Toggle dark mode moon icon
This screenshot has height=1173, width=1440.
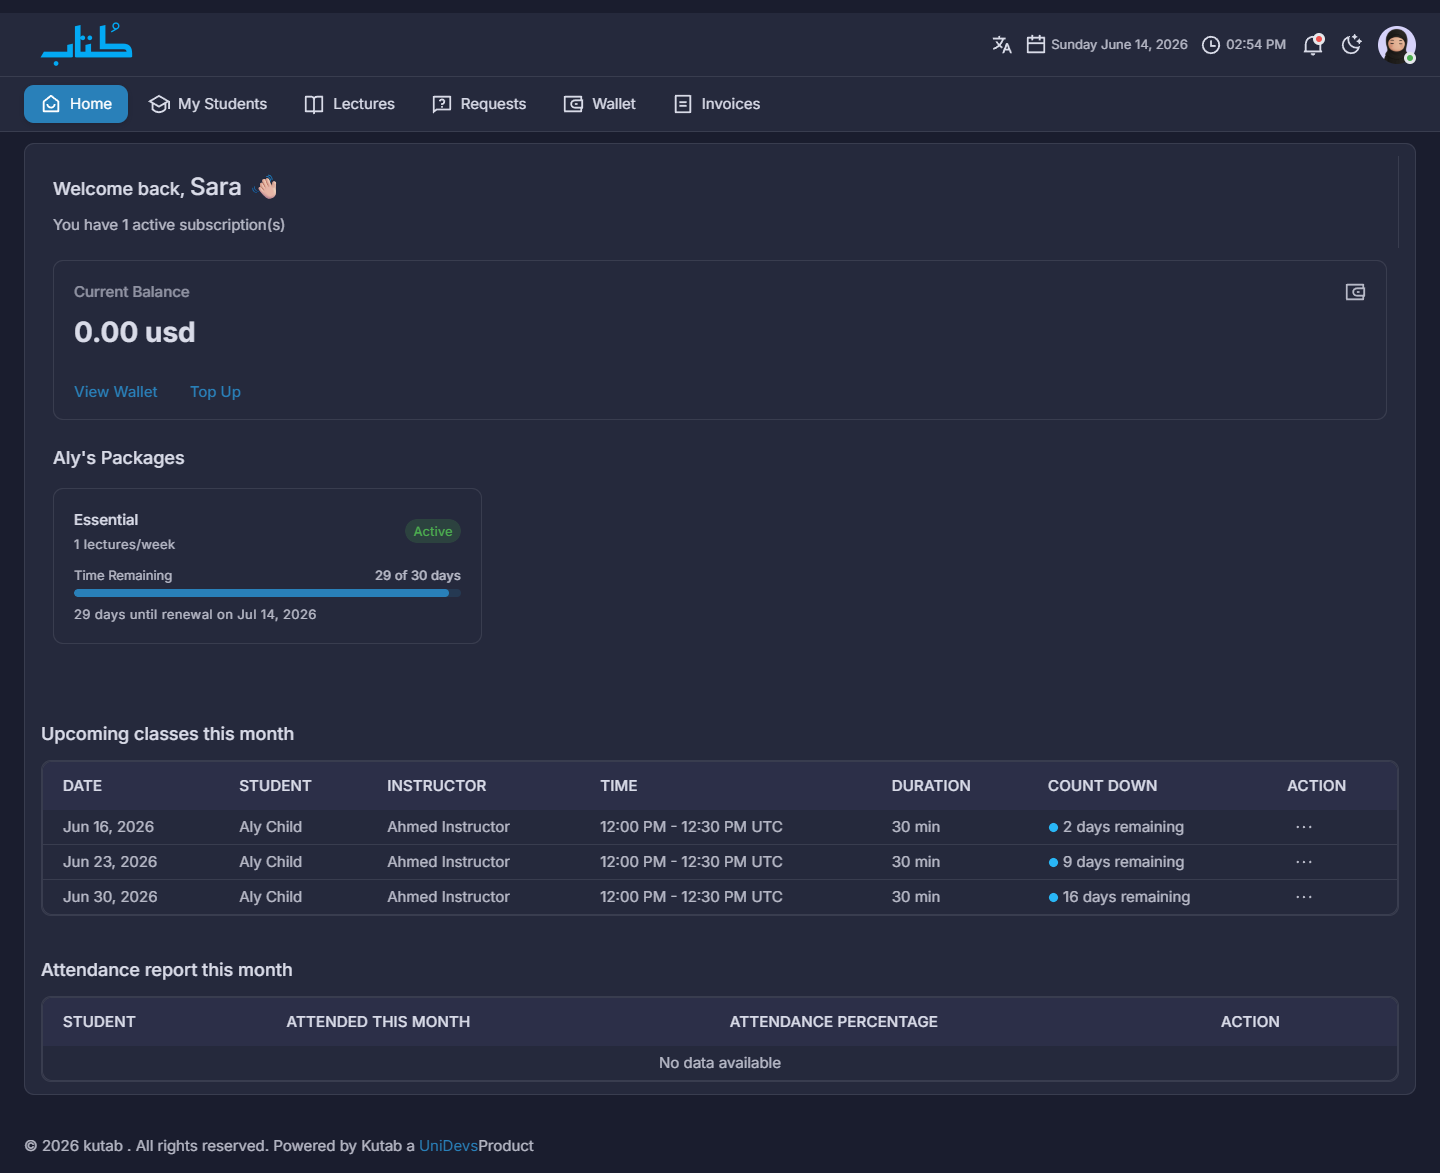pyautogui.click(x=1352, y=44)
